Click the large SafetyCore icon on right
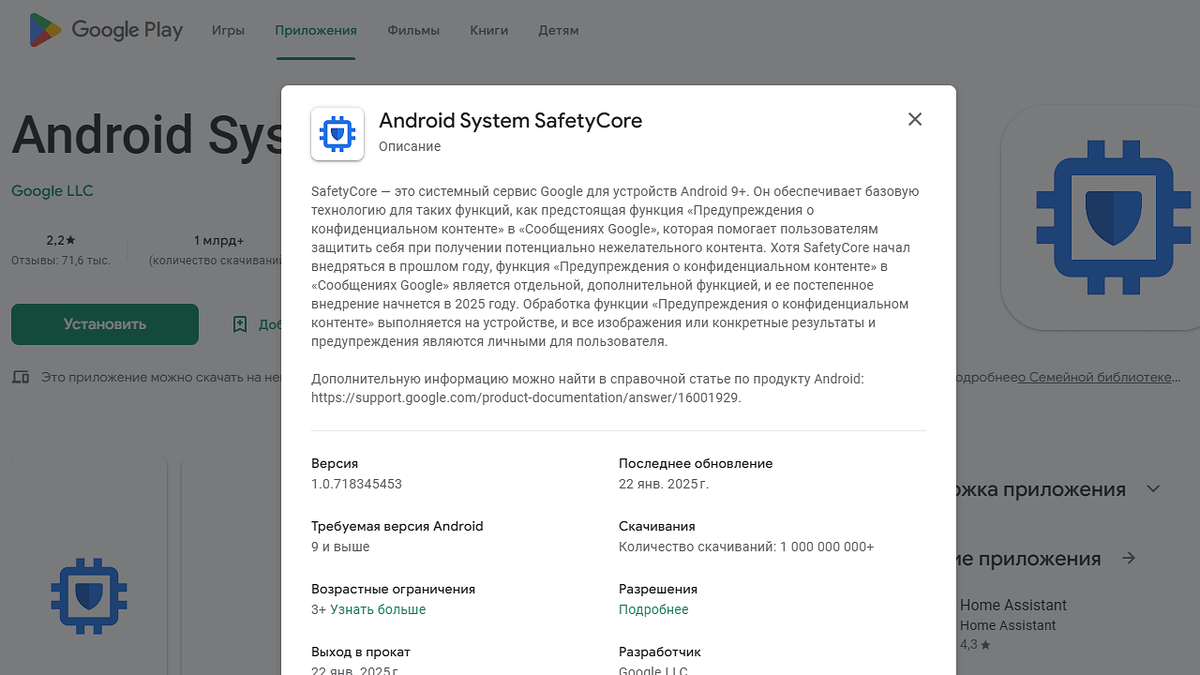This screenshot has width=1200, height=675. point(1113,217)
